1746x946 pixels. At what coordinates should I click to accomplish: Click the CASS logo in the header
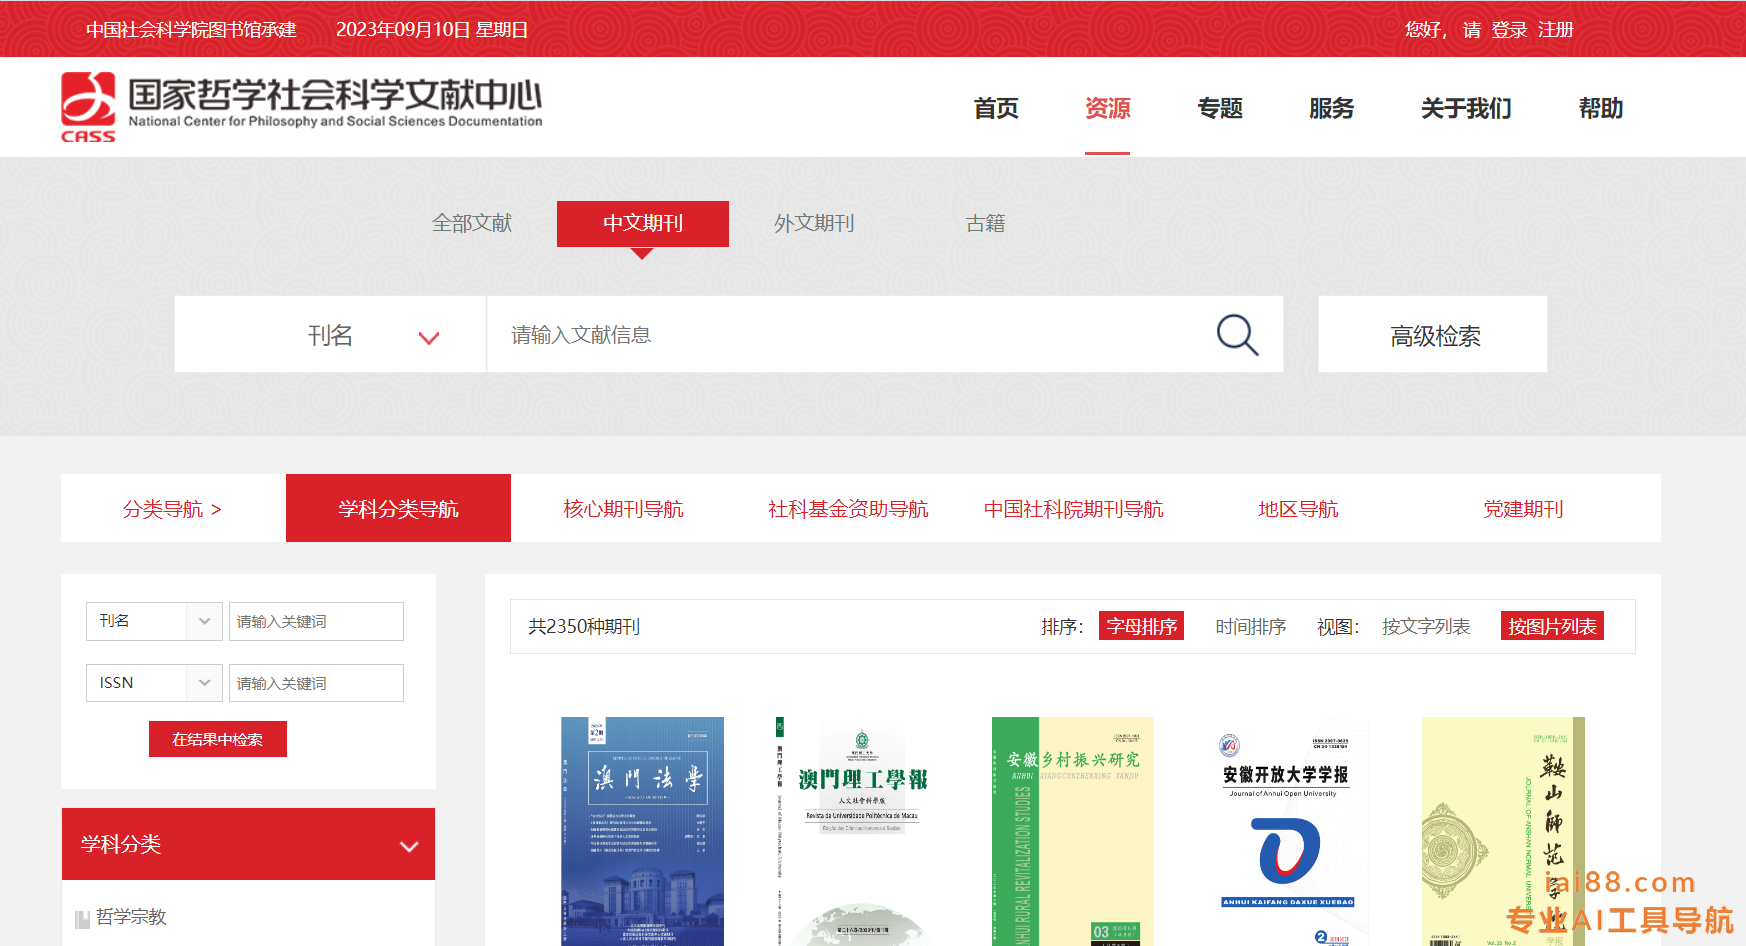click(88, 107)
